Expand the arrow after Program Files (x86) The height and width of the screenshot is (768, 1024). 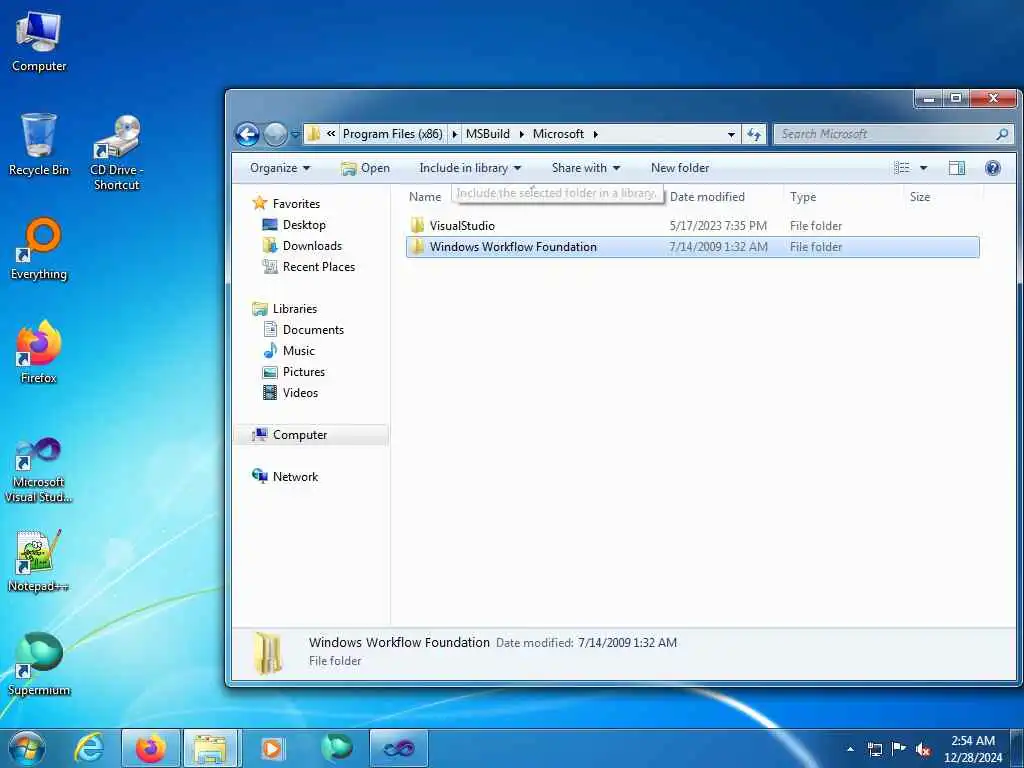pyautogui.click(x=455, y=134)
